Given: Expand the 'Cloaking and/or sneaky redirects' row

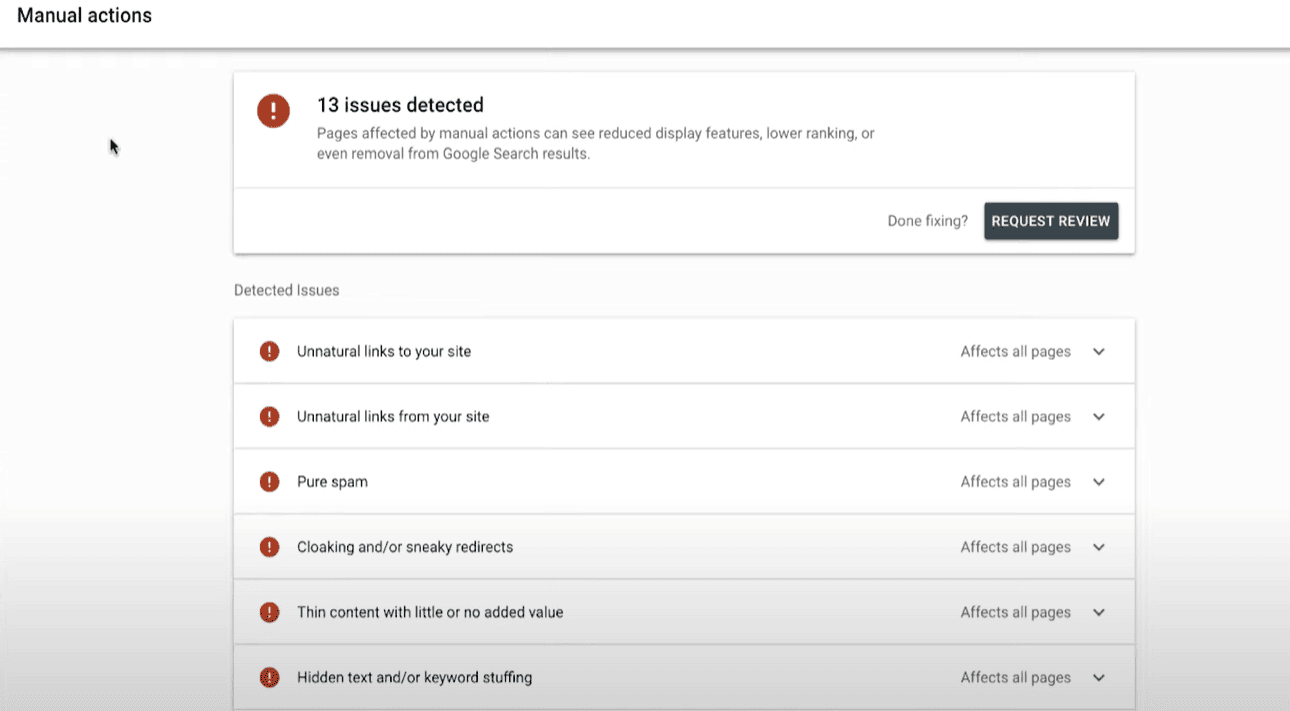Looking at the screenshot, I should click(1098, 546).
